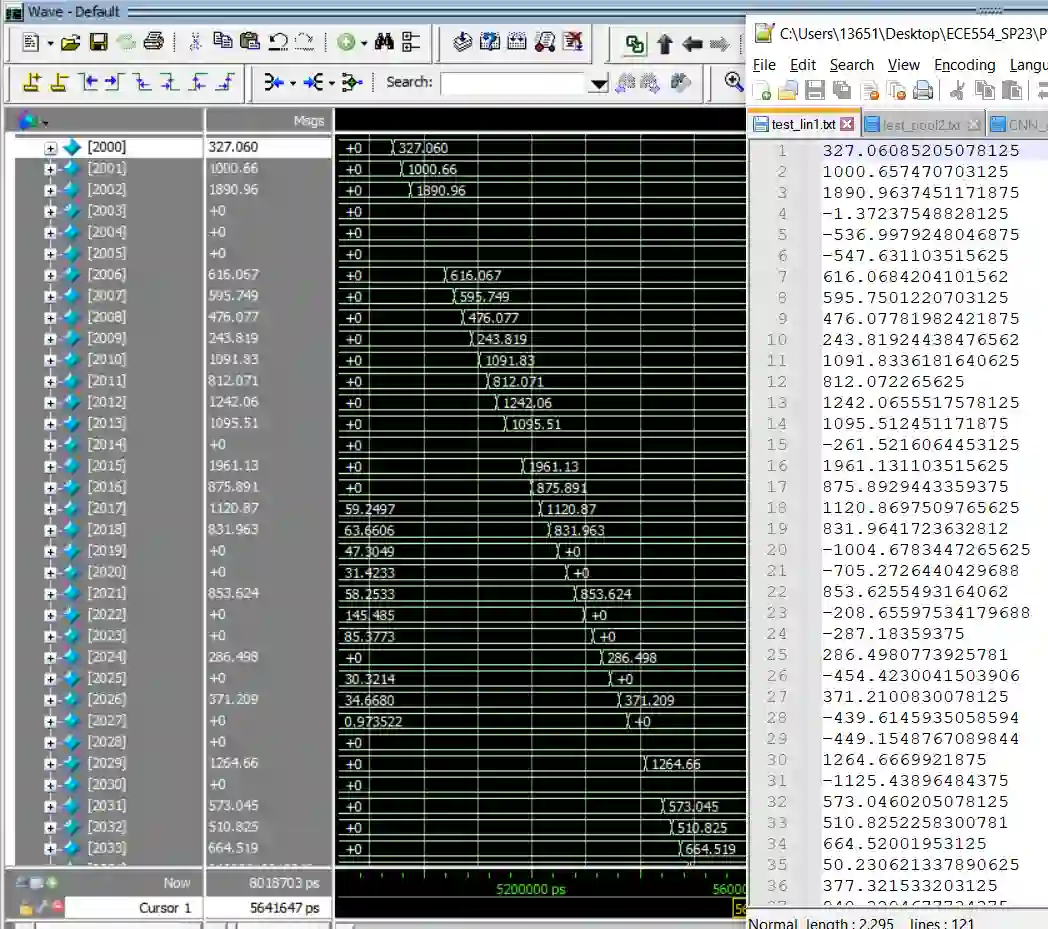Close the test_lin1.txt tab
This screenshot has height=929, width=1048.
pos(846,125)
